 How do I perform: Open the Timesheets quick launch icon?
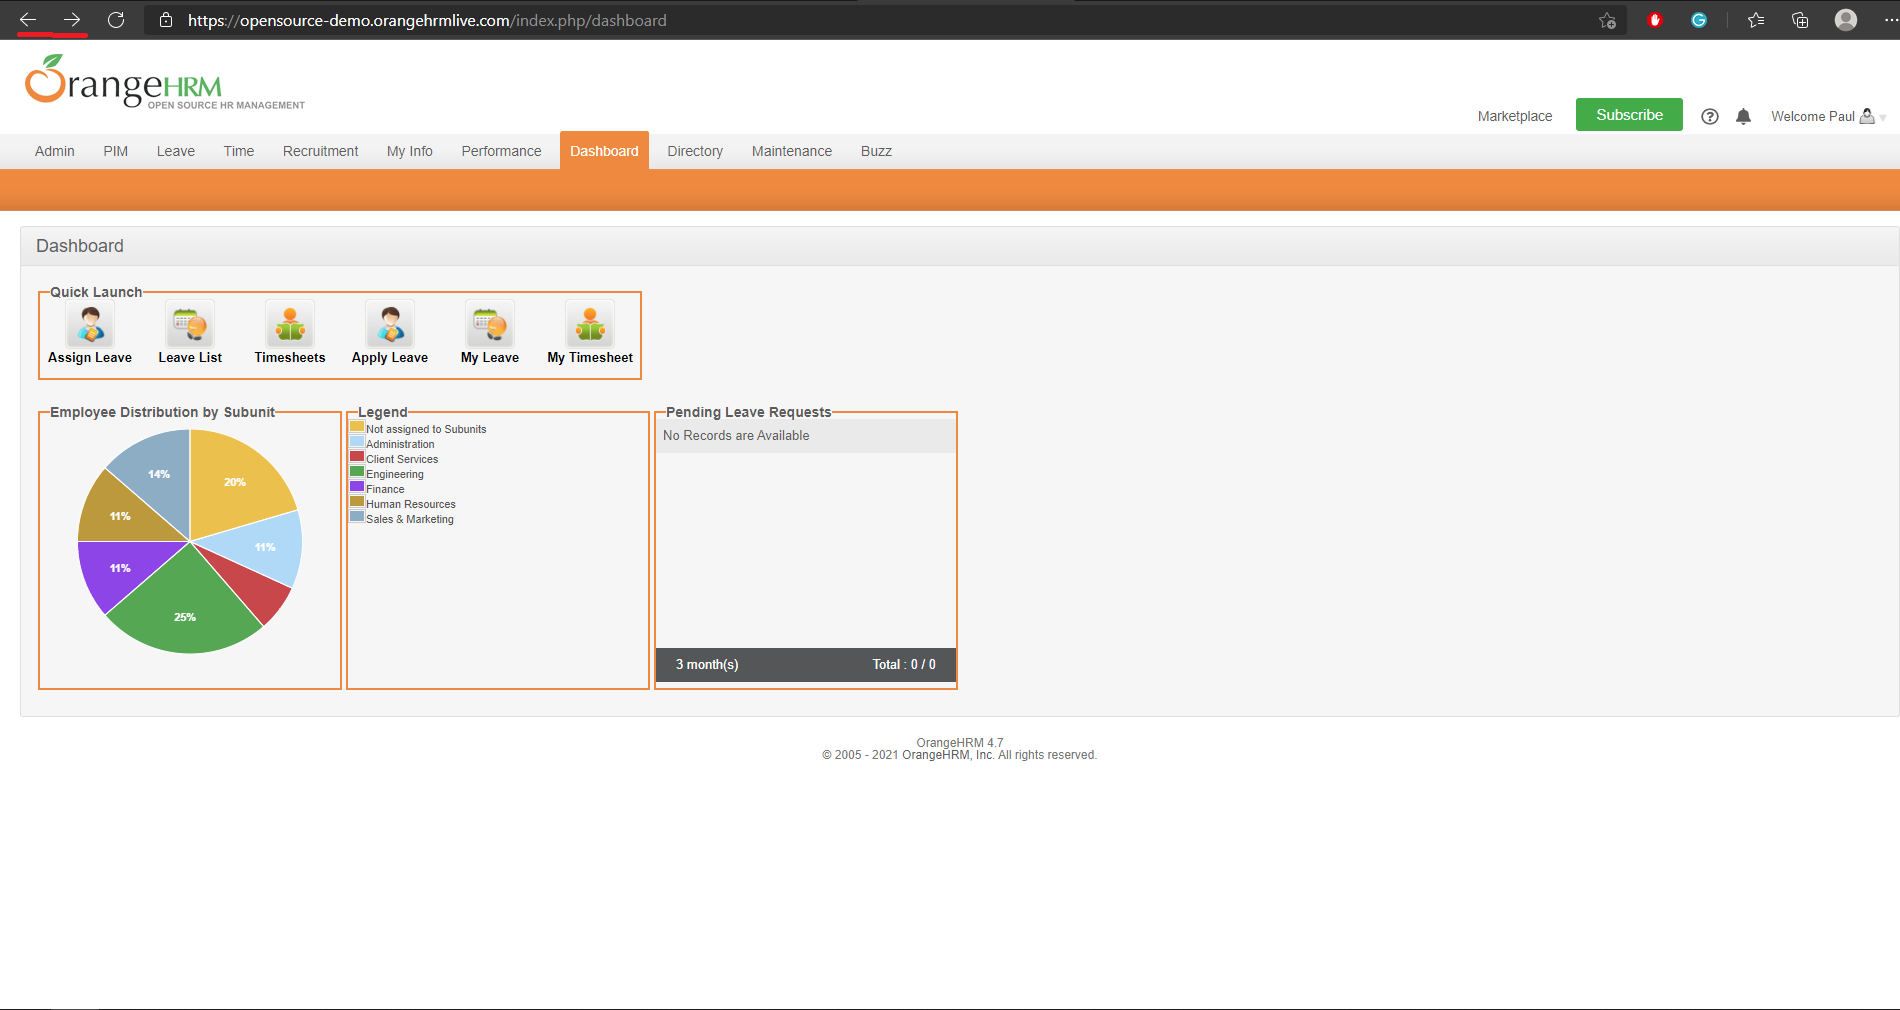pyautogui.click(x=290, y=324)
